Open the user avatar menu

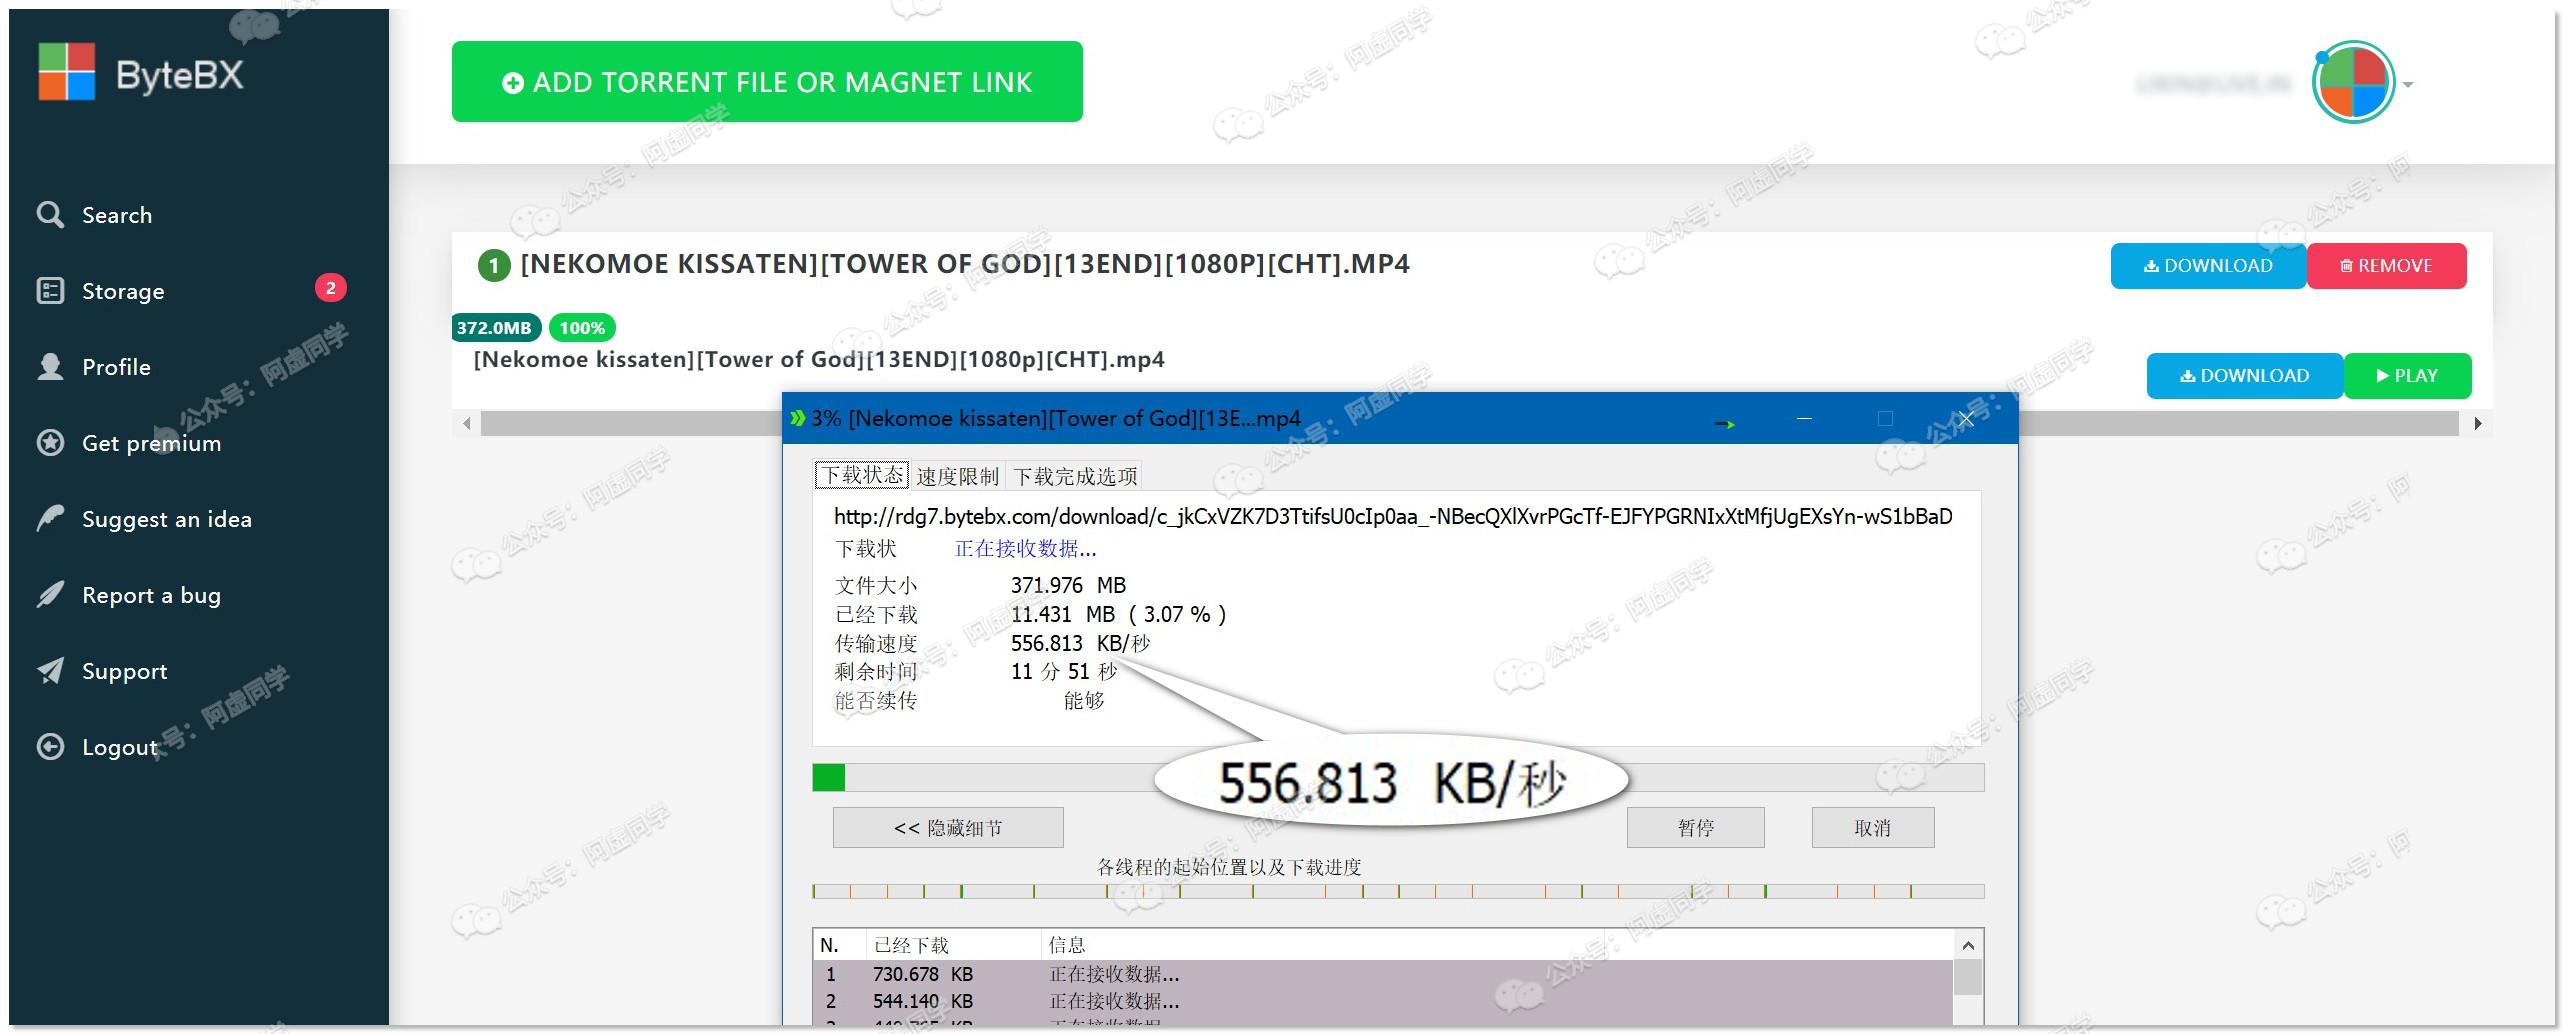pyautogui.click(x=2354, y=82)
